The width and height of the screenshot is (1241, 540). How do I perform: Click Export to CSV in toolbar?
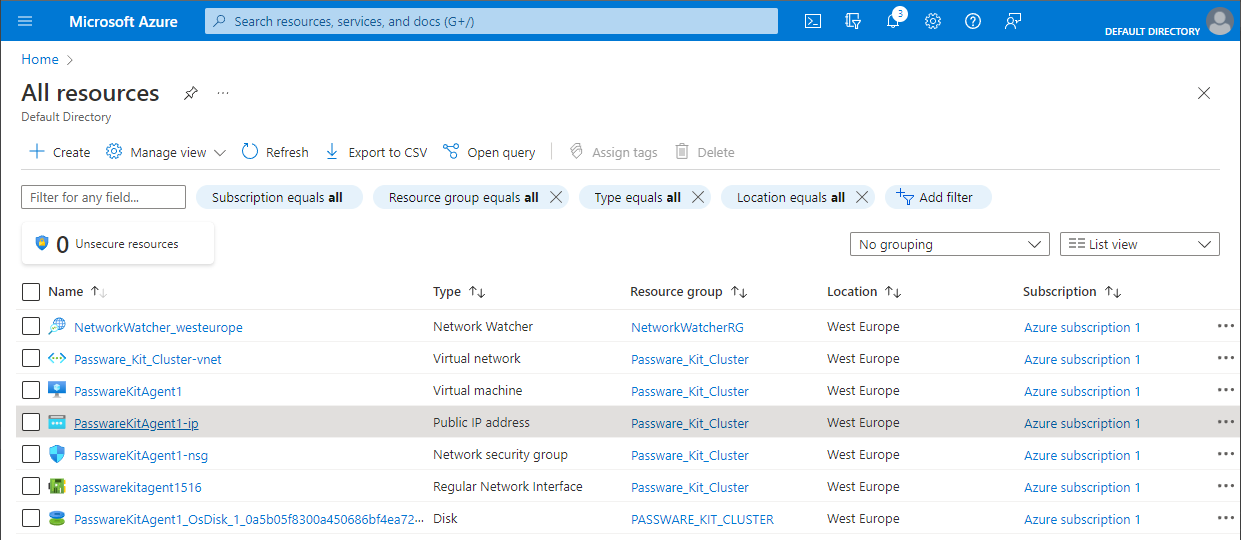[376, 152]
